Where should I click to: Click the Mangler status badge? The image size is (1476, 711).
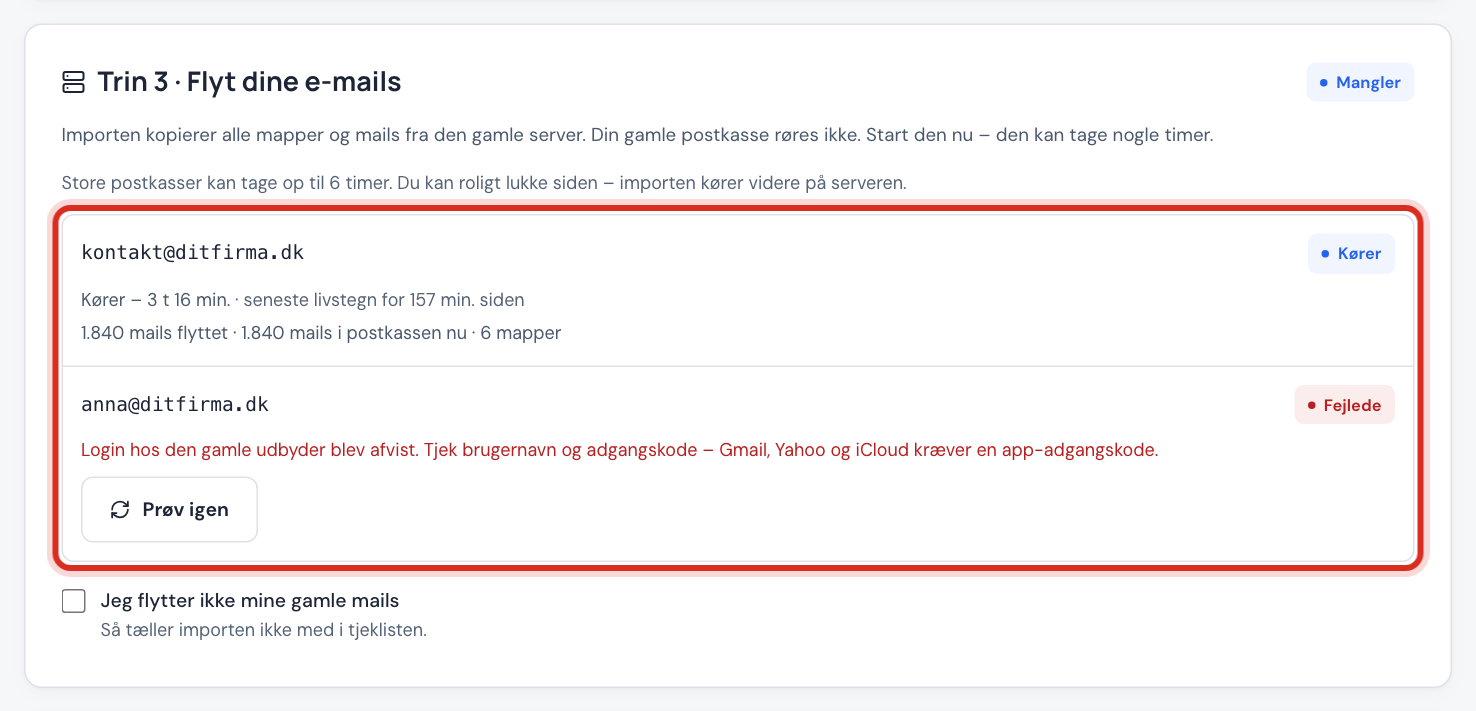point(1360,82)
